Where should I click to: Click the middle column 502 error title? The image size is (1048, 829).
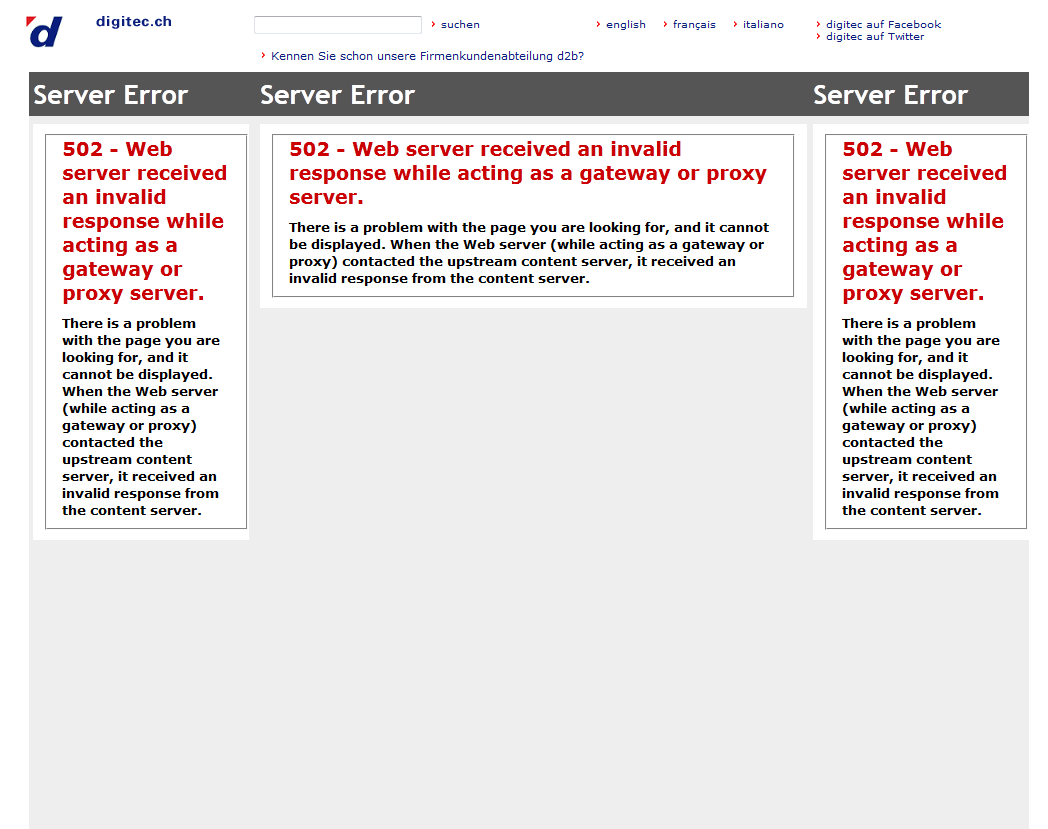(x=527, y=172)
